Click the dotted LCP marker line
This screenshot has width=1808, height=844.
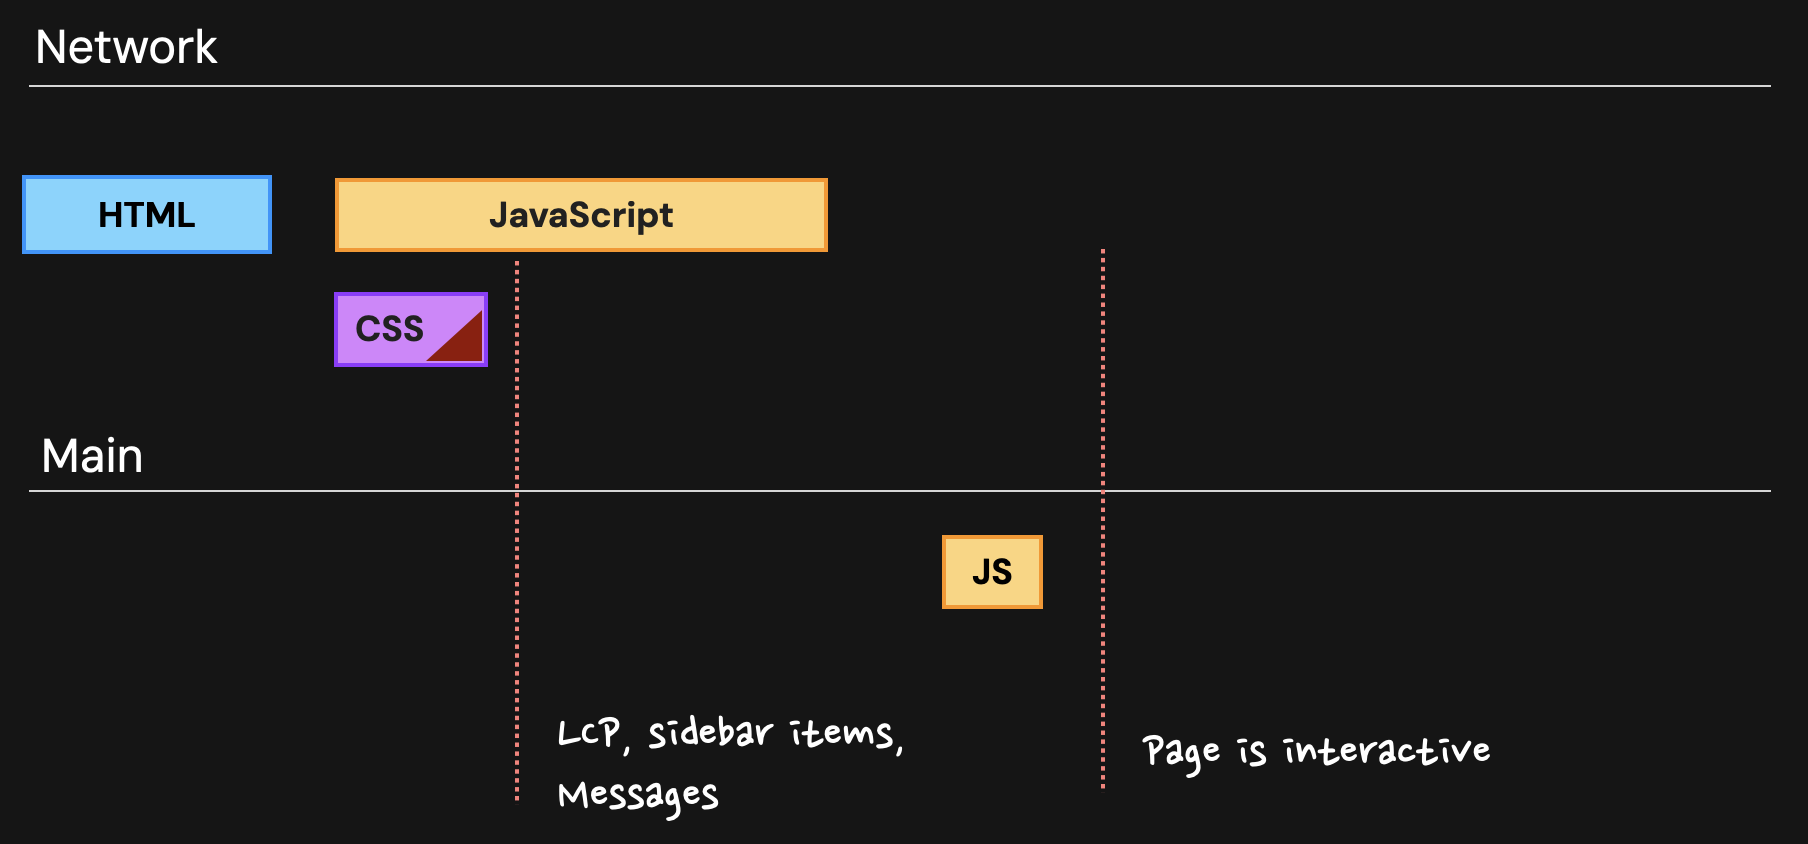(517, 600)
